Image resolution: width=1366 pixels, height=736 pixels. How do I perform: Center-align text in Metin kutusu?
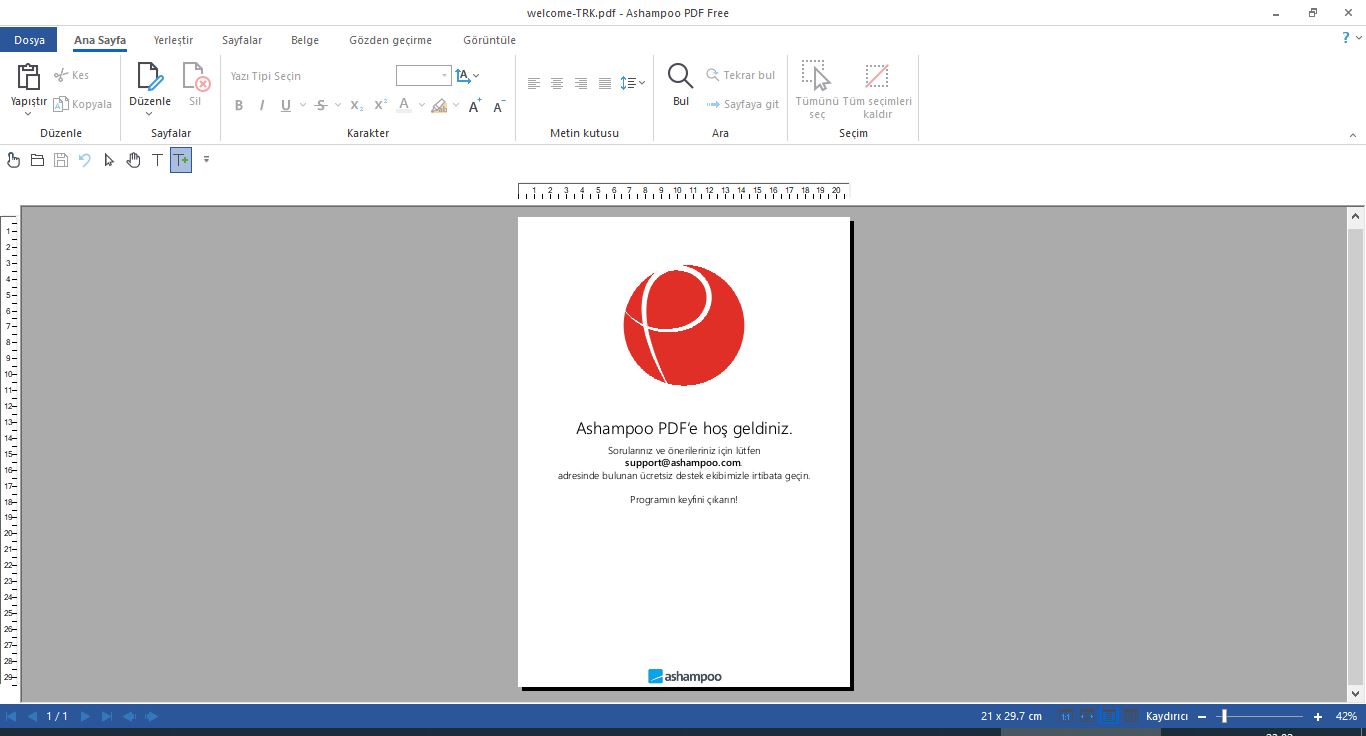(557, 83)
